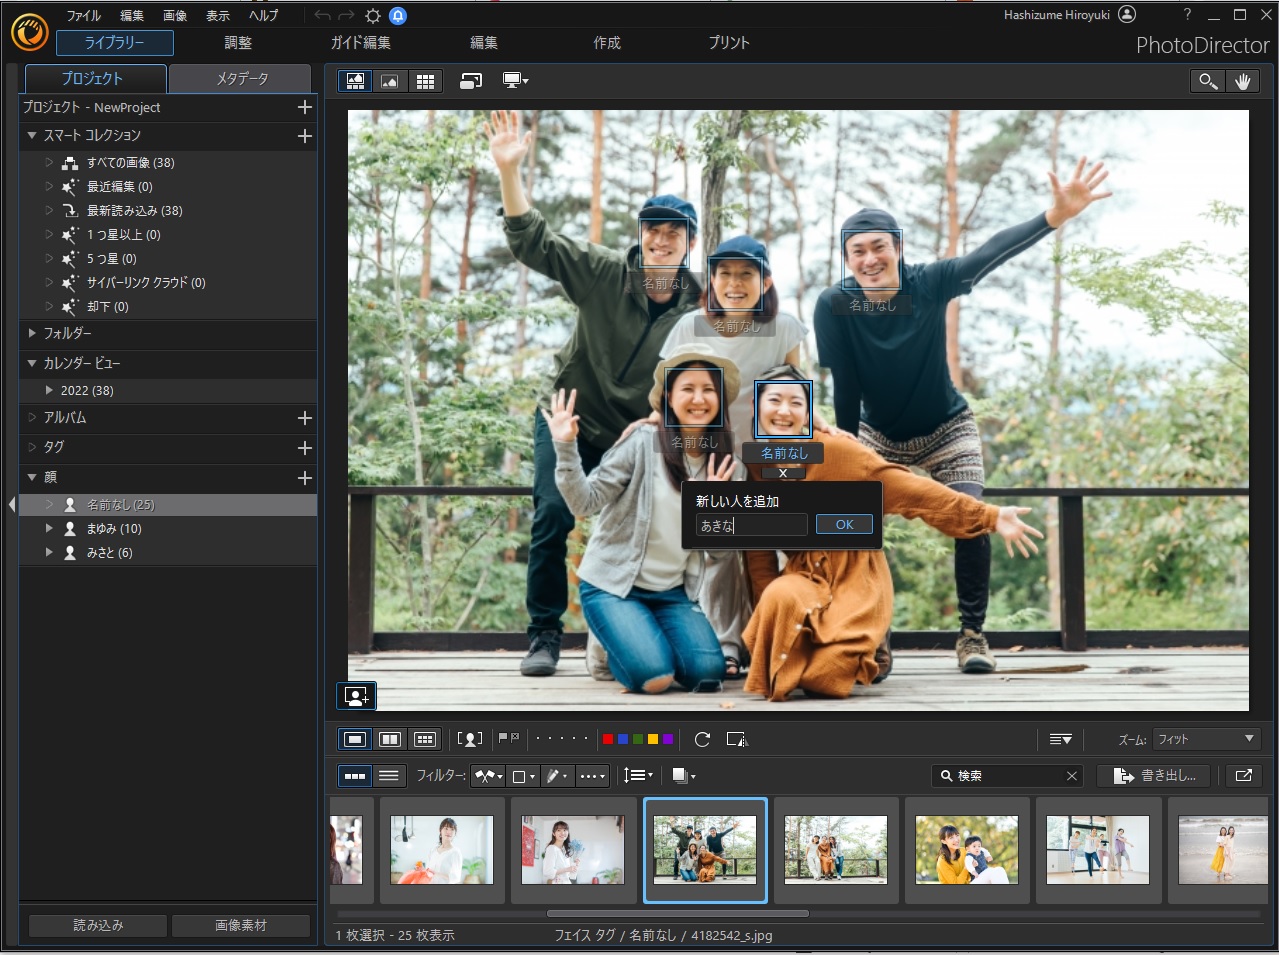Toggle the compare two-pane view
The width and height of the screenshot is (1279, 955).
(390, 739)
